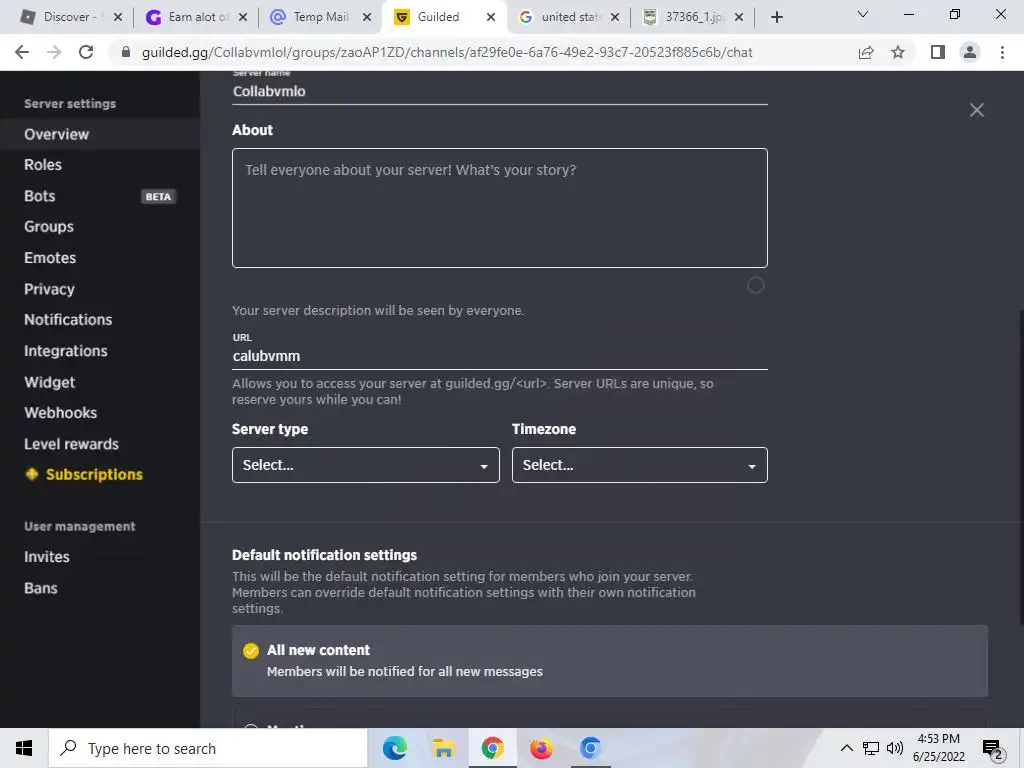
Task: Close server settings with the X icon
Action: click(x=976, y=110)
